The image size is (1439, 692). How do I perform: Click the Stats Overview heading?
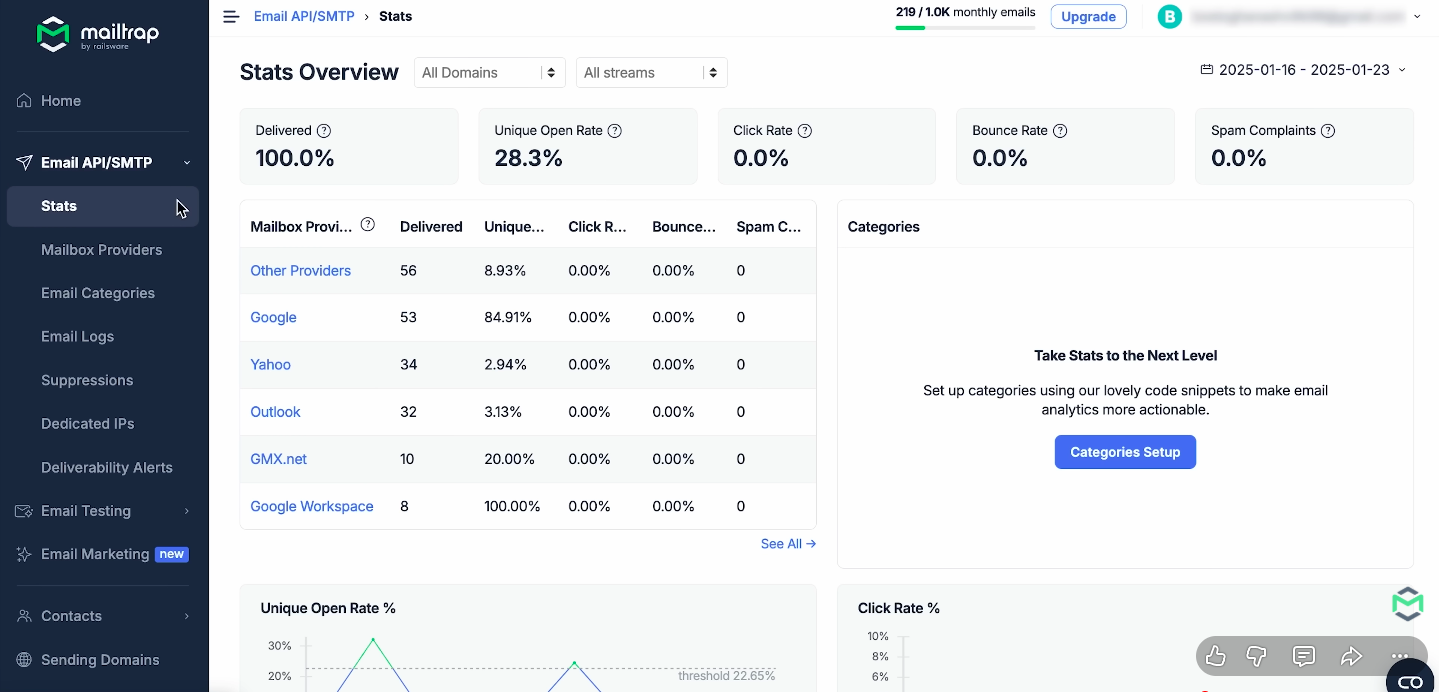[319, 72]
